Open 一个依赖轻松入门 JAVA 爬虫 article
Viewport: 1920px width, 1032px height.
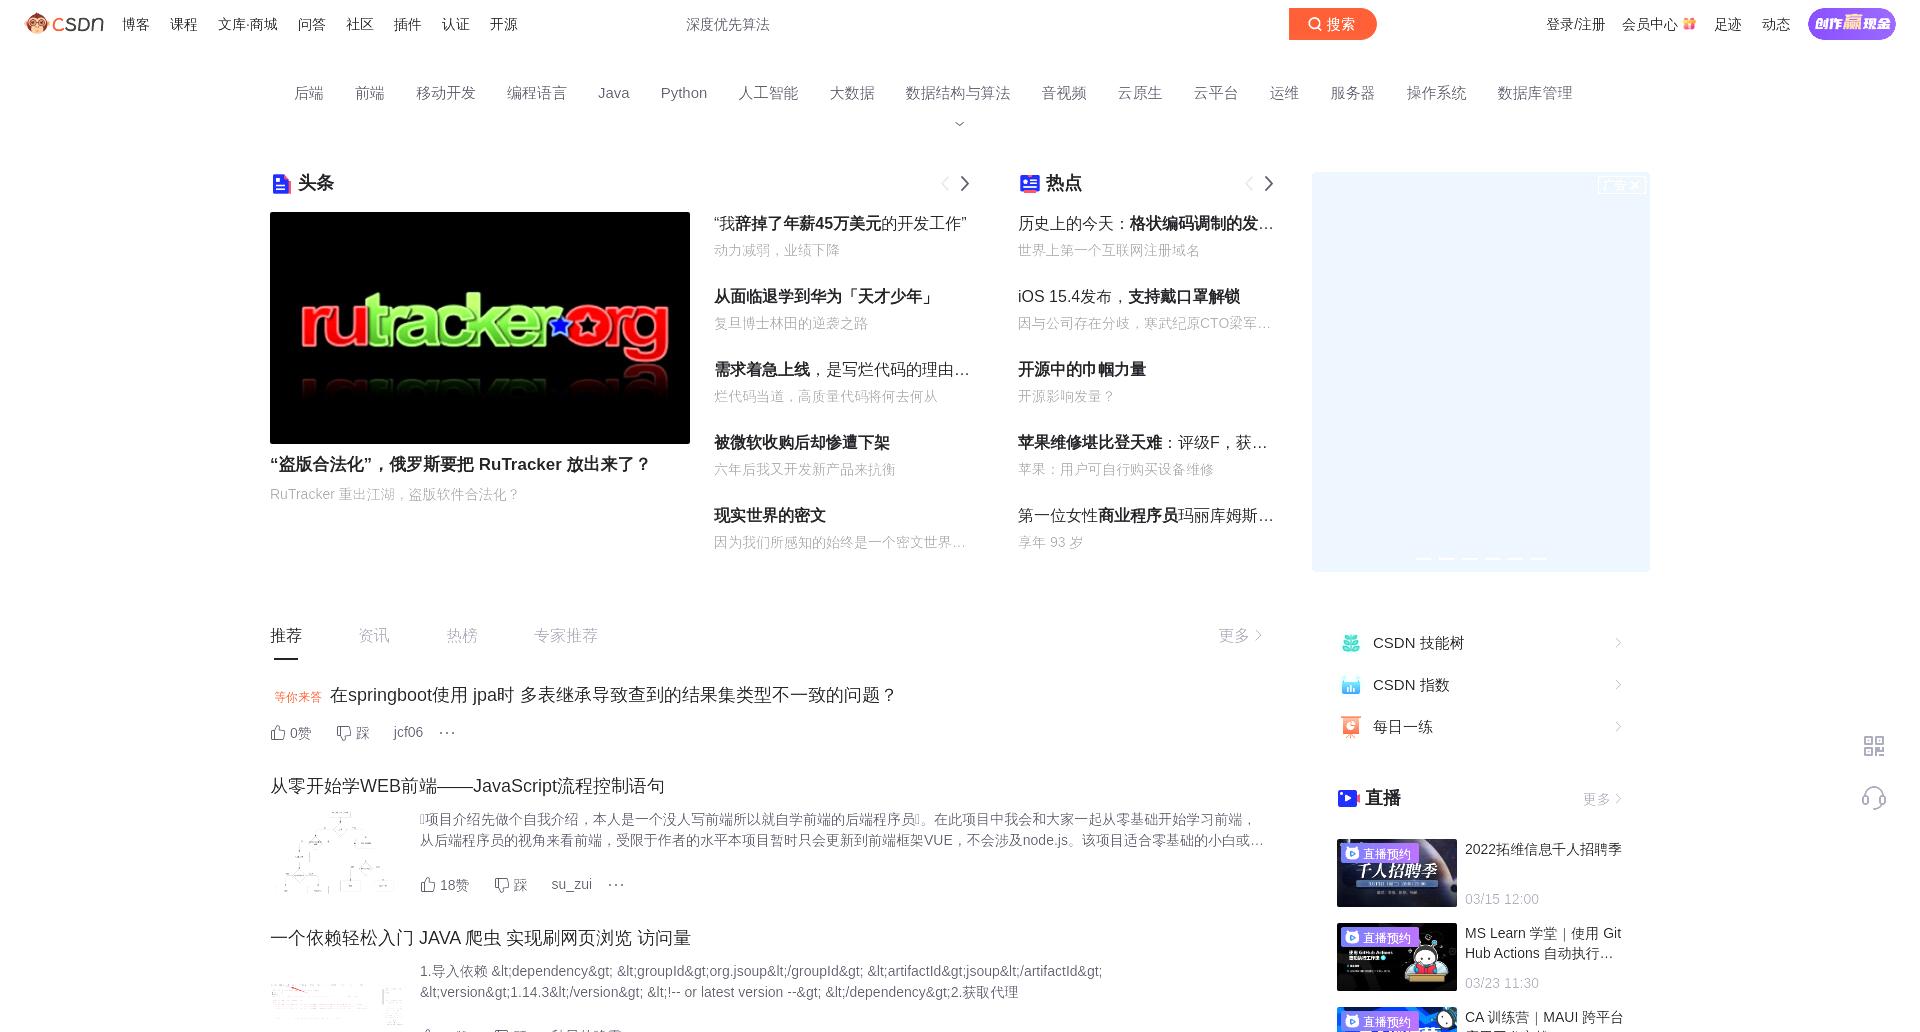coord(480,938)
